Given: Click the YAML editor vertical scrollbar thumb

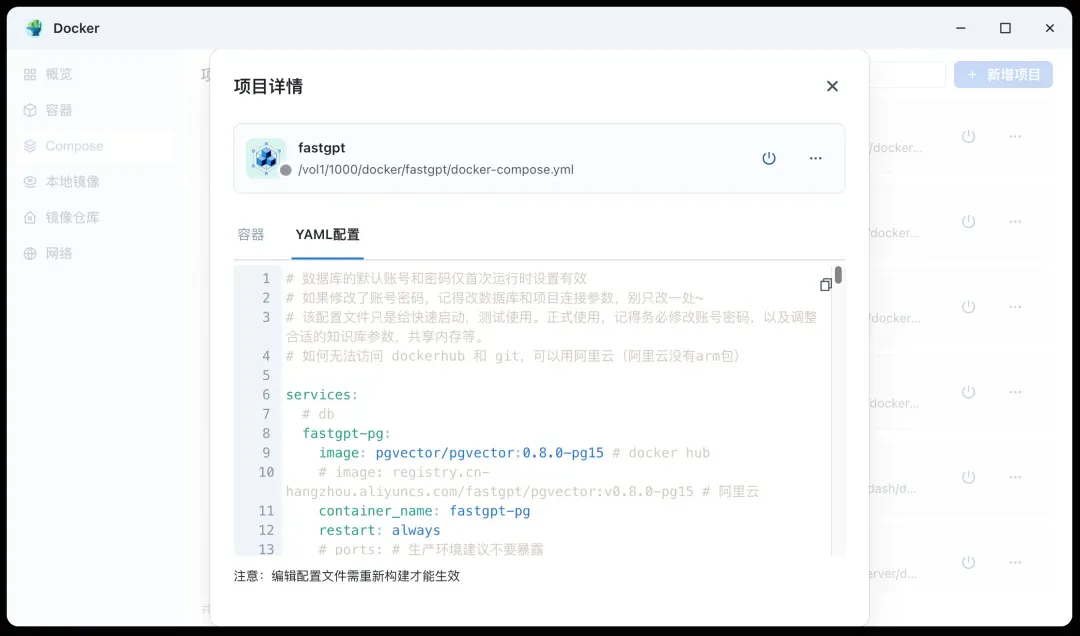Looking at the screenshot, I should click(x=838, y=275).
